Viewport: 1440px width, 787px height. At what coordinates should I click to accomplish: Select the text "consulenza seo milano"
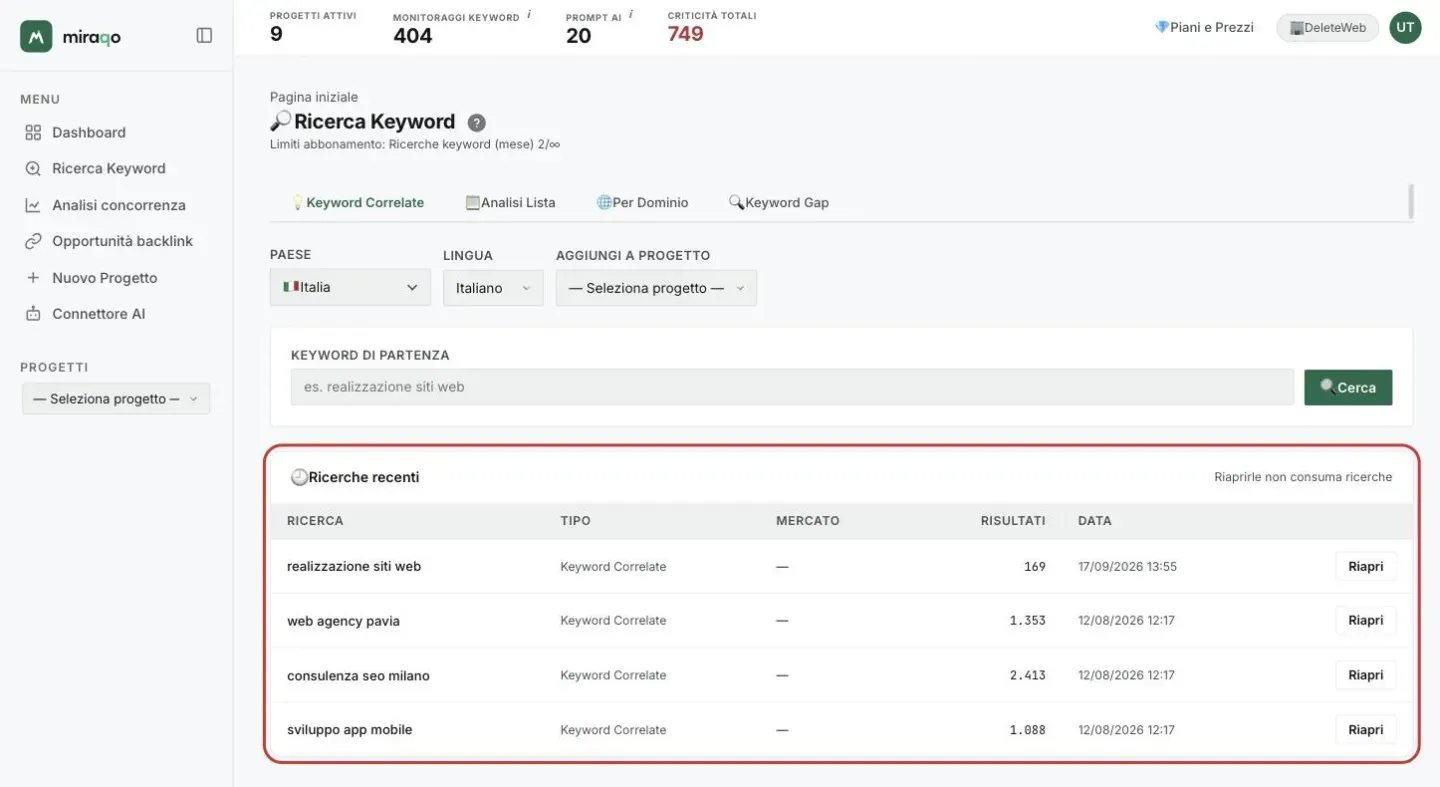tap(358, 676)
